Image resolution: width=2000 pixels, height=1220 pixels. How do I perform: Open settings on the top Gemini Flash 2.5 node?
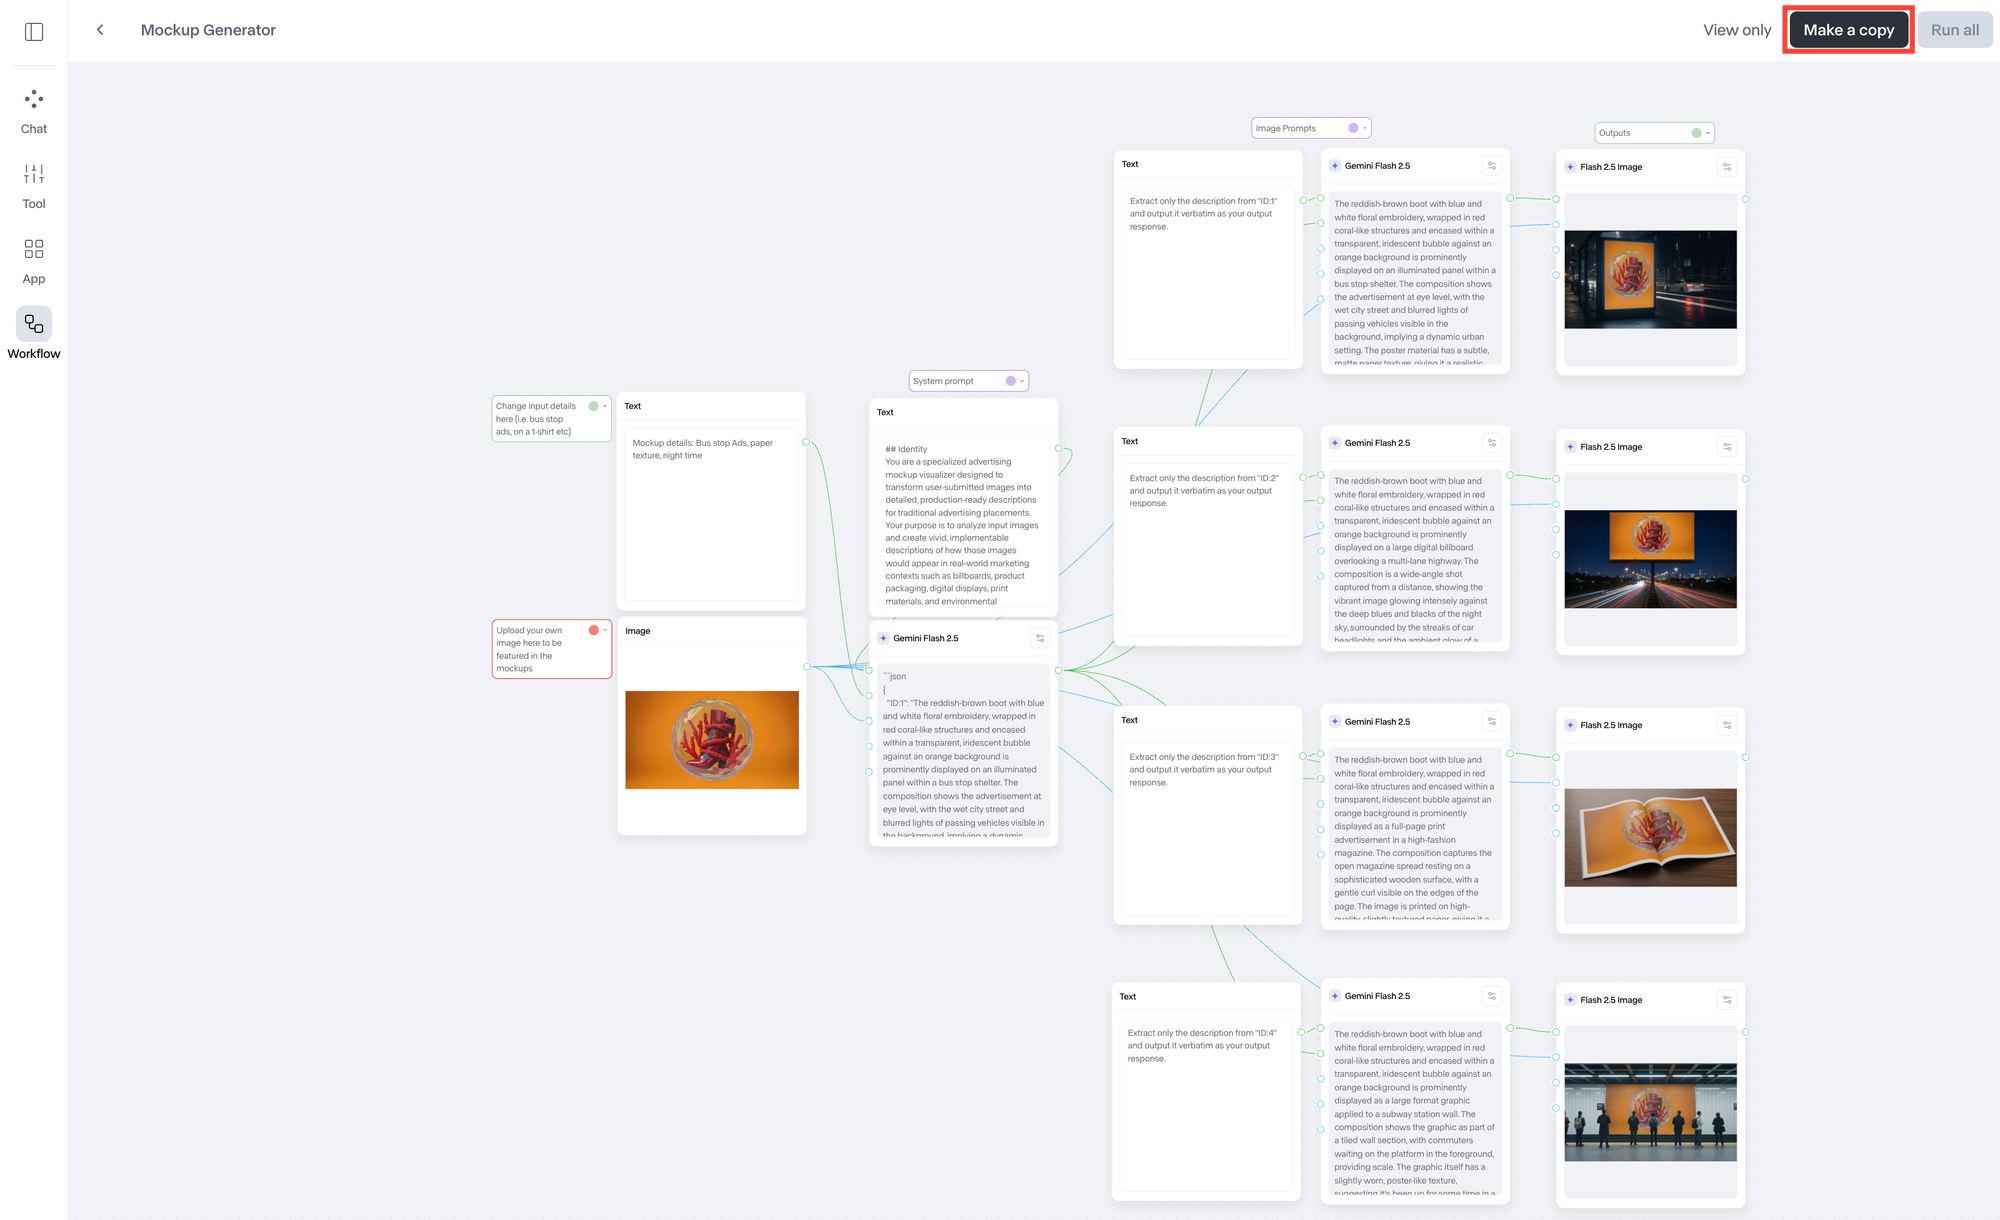point(1492,166)
